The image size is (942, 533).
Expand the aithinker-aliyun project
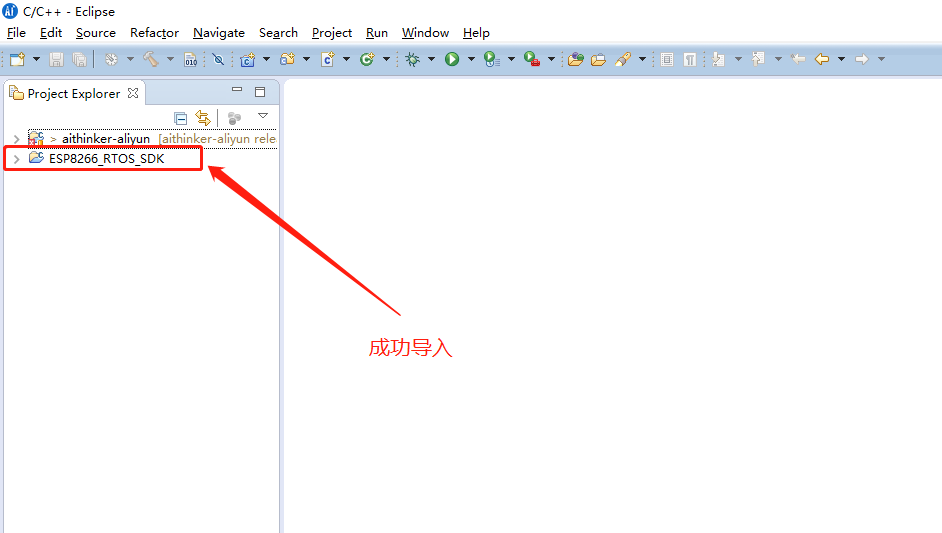(17, 139)
